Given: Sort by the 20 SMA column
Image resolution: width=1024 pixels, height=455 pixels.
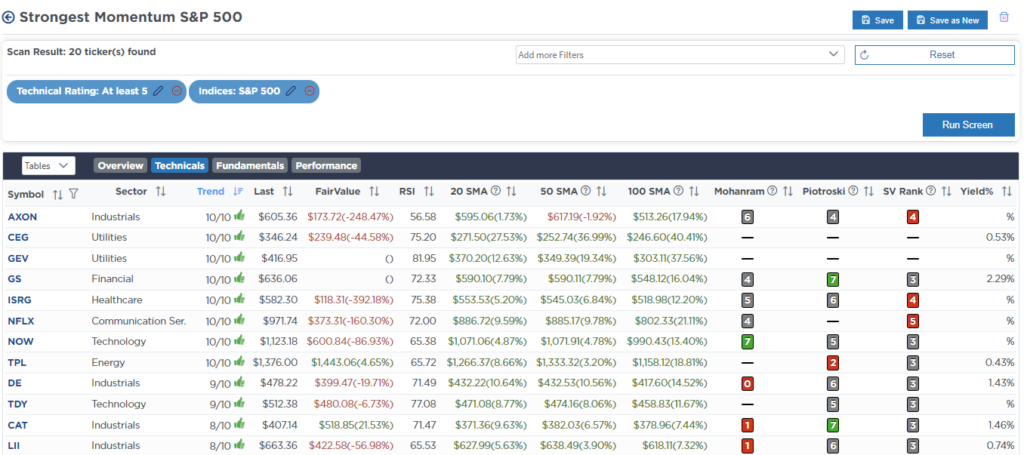Looking at the screenshot, I should pyautogui.click(x=511, y=191).
